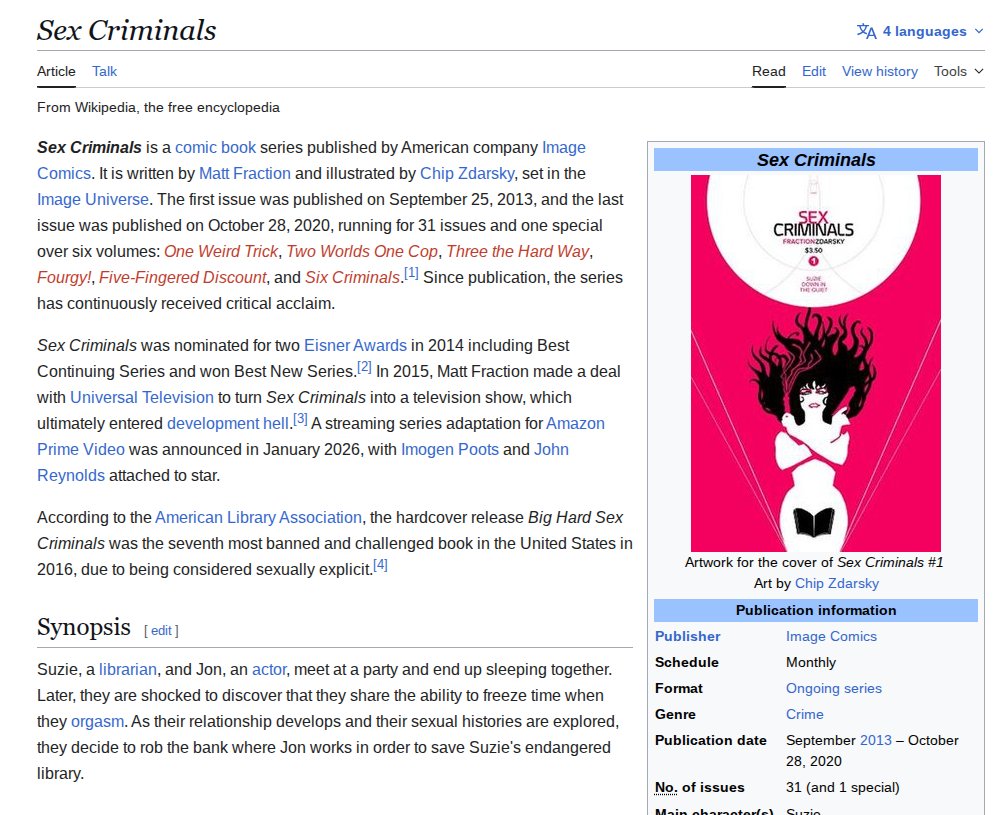
Task: Open Five-Fingered Discount red link
Action: point(182,278)
